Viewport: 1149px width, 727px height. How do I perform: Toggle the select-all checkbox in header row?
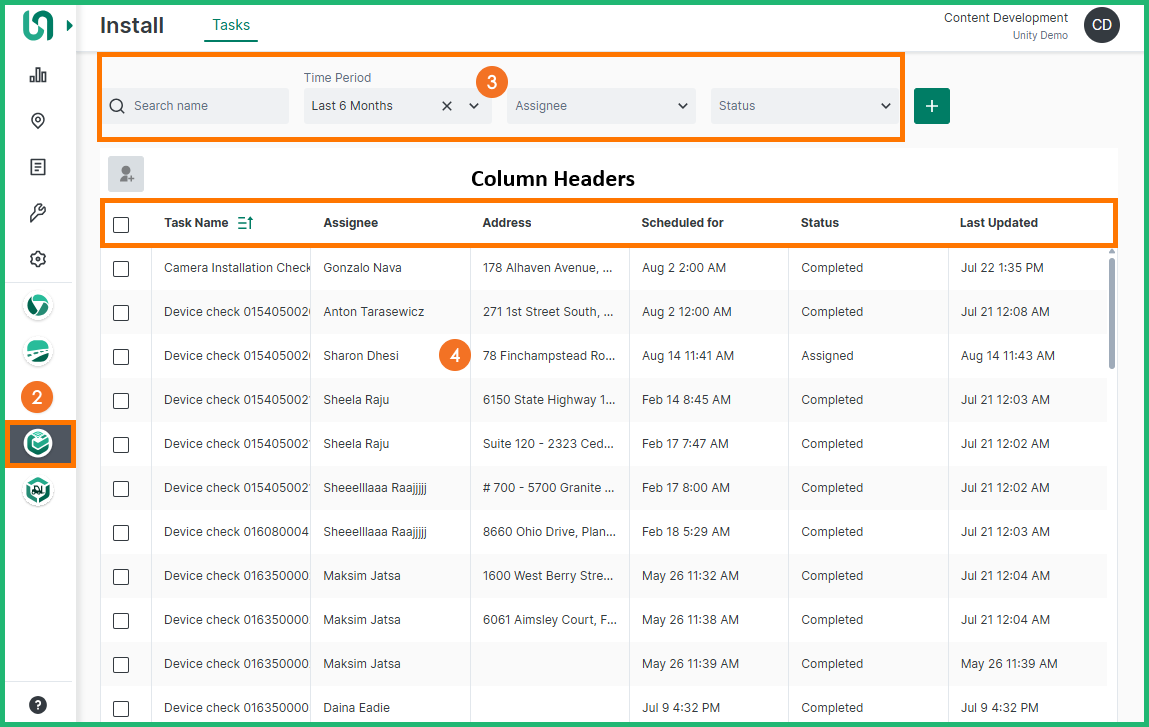(x=121, y=224)
